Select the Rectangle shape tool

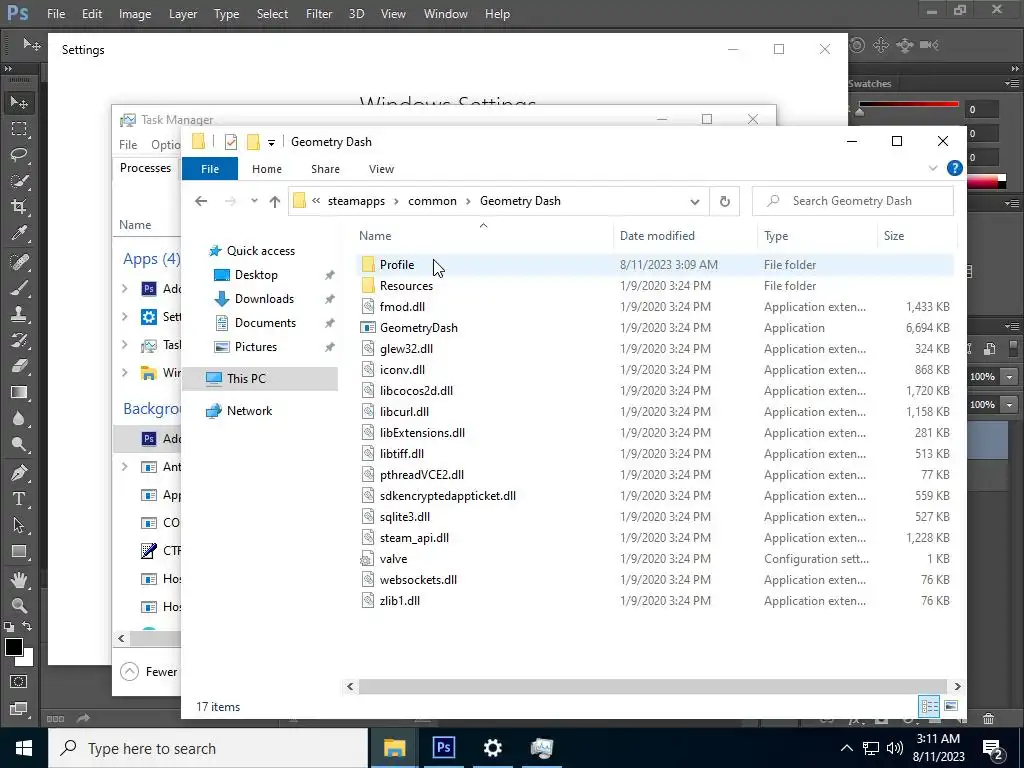coord(19,552)
